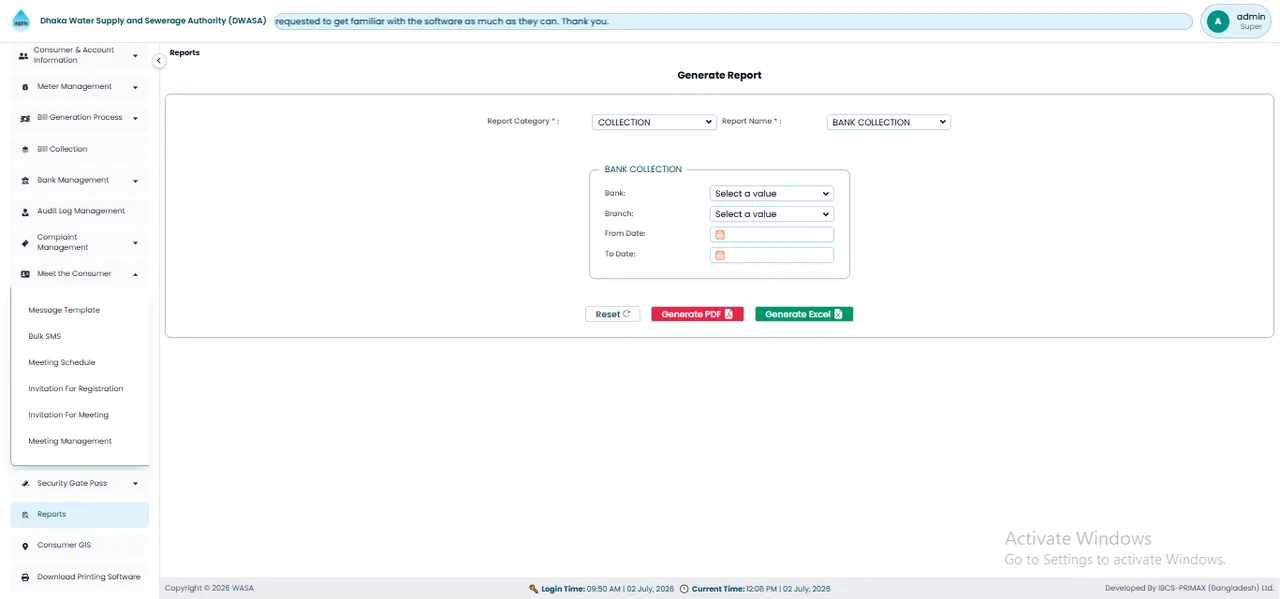Viewport: 1280px width, 599px height.
Task: Click the Consumer GIS location pin icon
Action: 25,546
